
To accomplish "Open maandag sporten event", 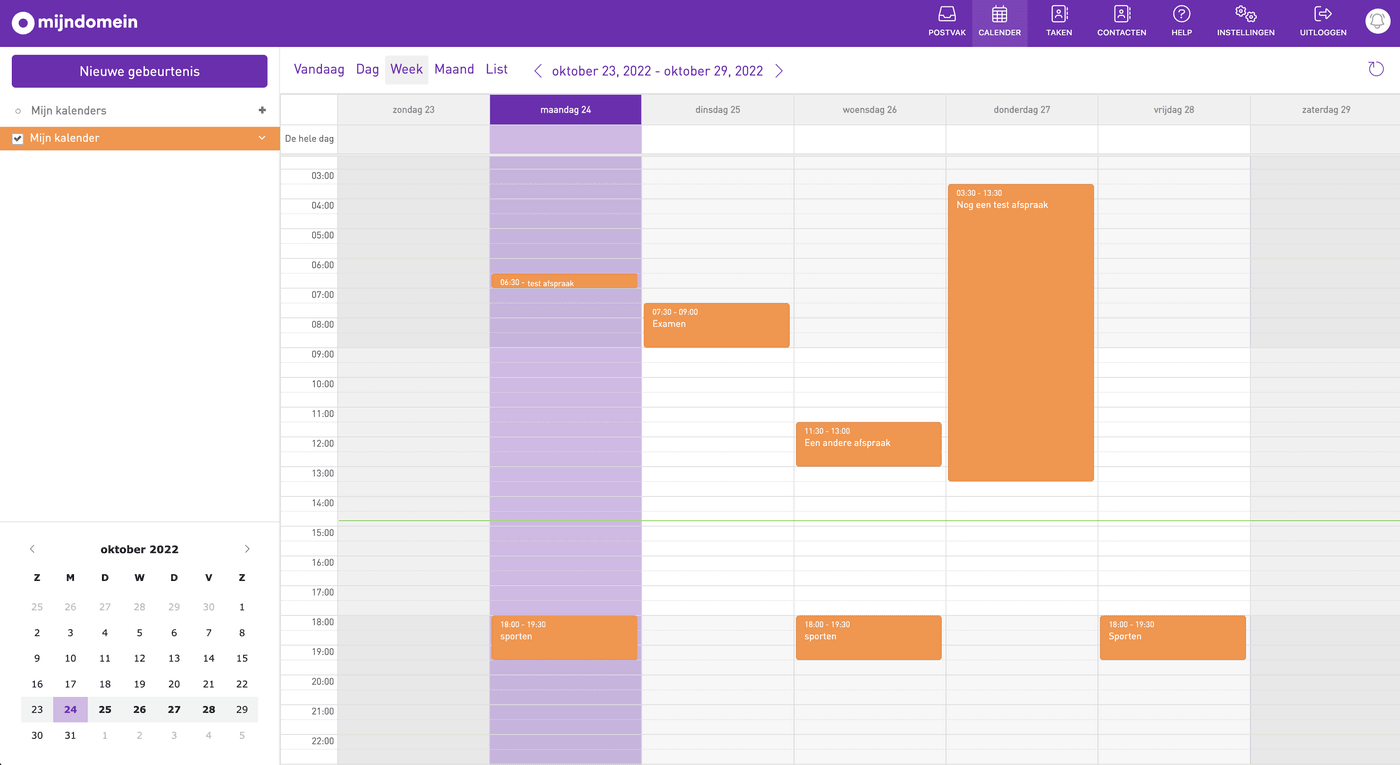I will 564,637.
